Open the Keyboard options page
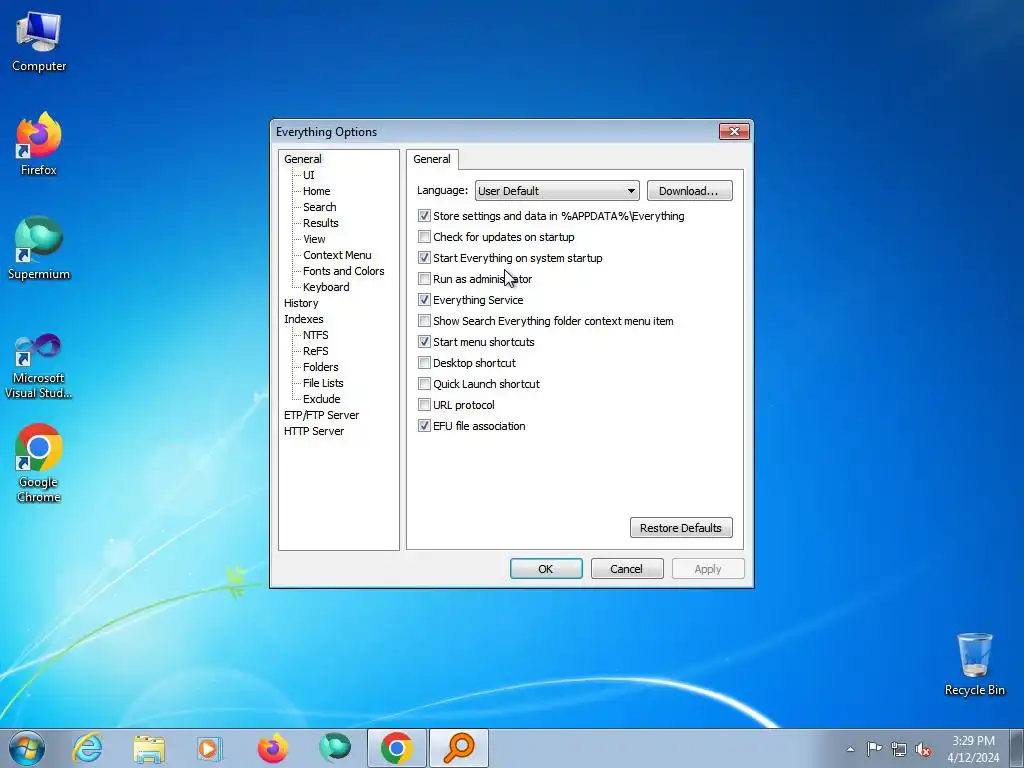The width and height of the screenshot is (1024, 768). (326, 287)
